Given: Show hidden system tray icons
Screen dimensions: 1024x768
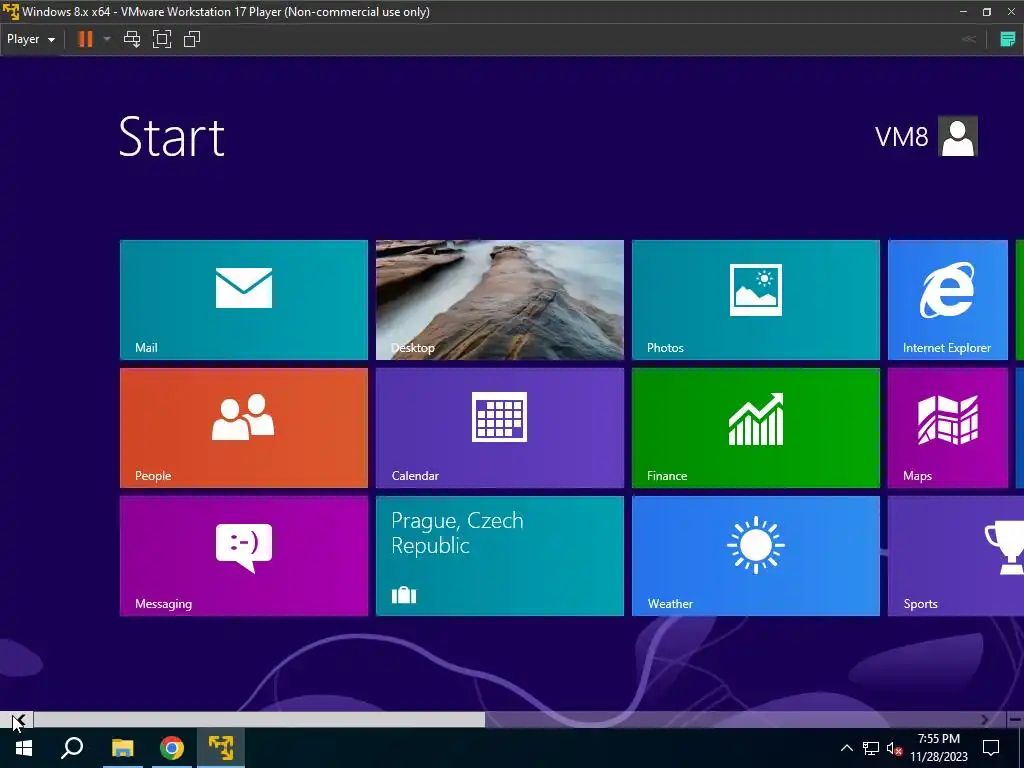Looking at the screenshot, I should (846, 748).
